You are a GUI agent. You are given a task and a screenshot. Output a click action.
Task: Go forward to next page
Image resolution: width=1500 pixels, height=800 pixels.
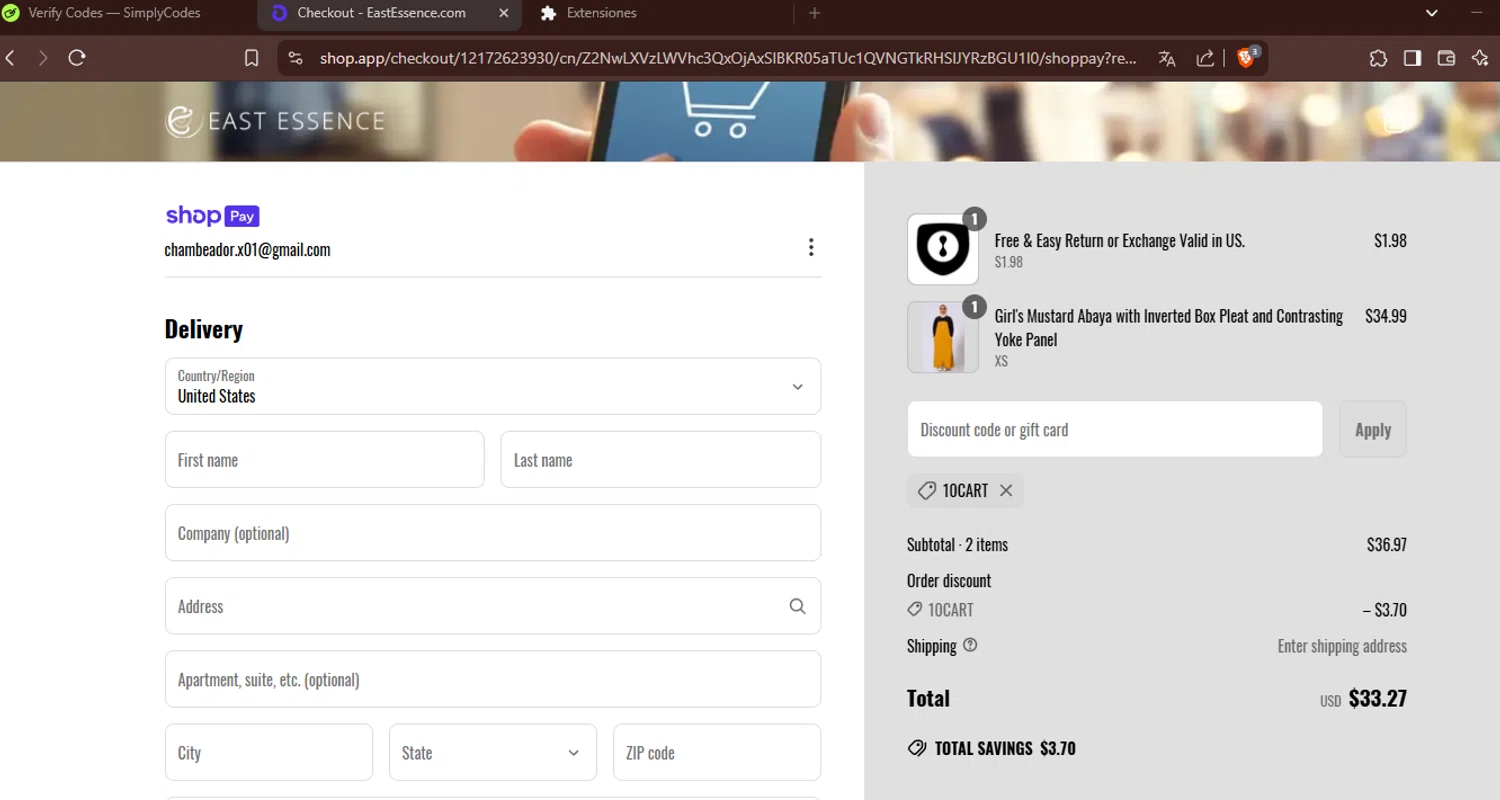point(43,58)
